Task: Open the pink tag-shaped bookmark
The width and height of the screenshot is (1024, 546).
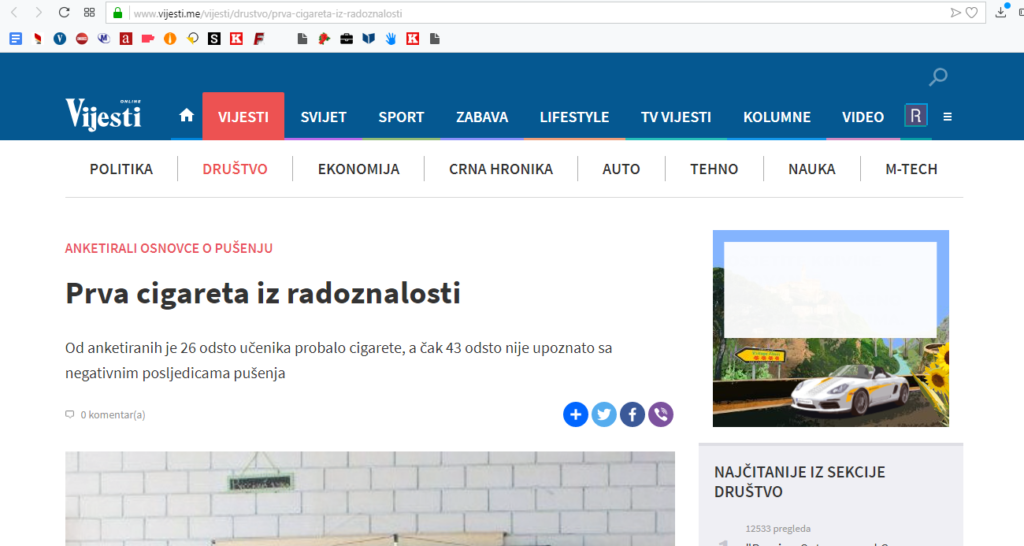Action: click(x=148, y=39)
